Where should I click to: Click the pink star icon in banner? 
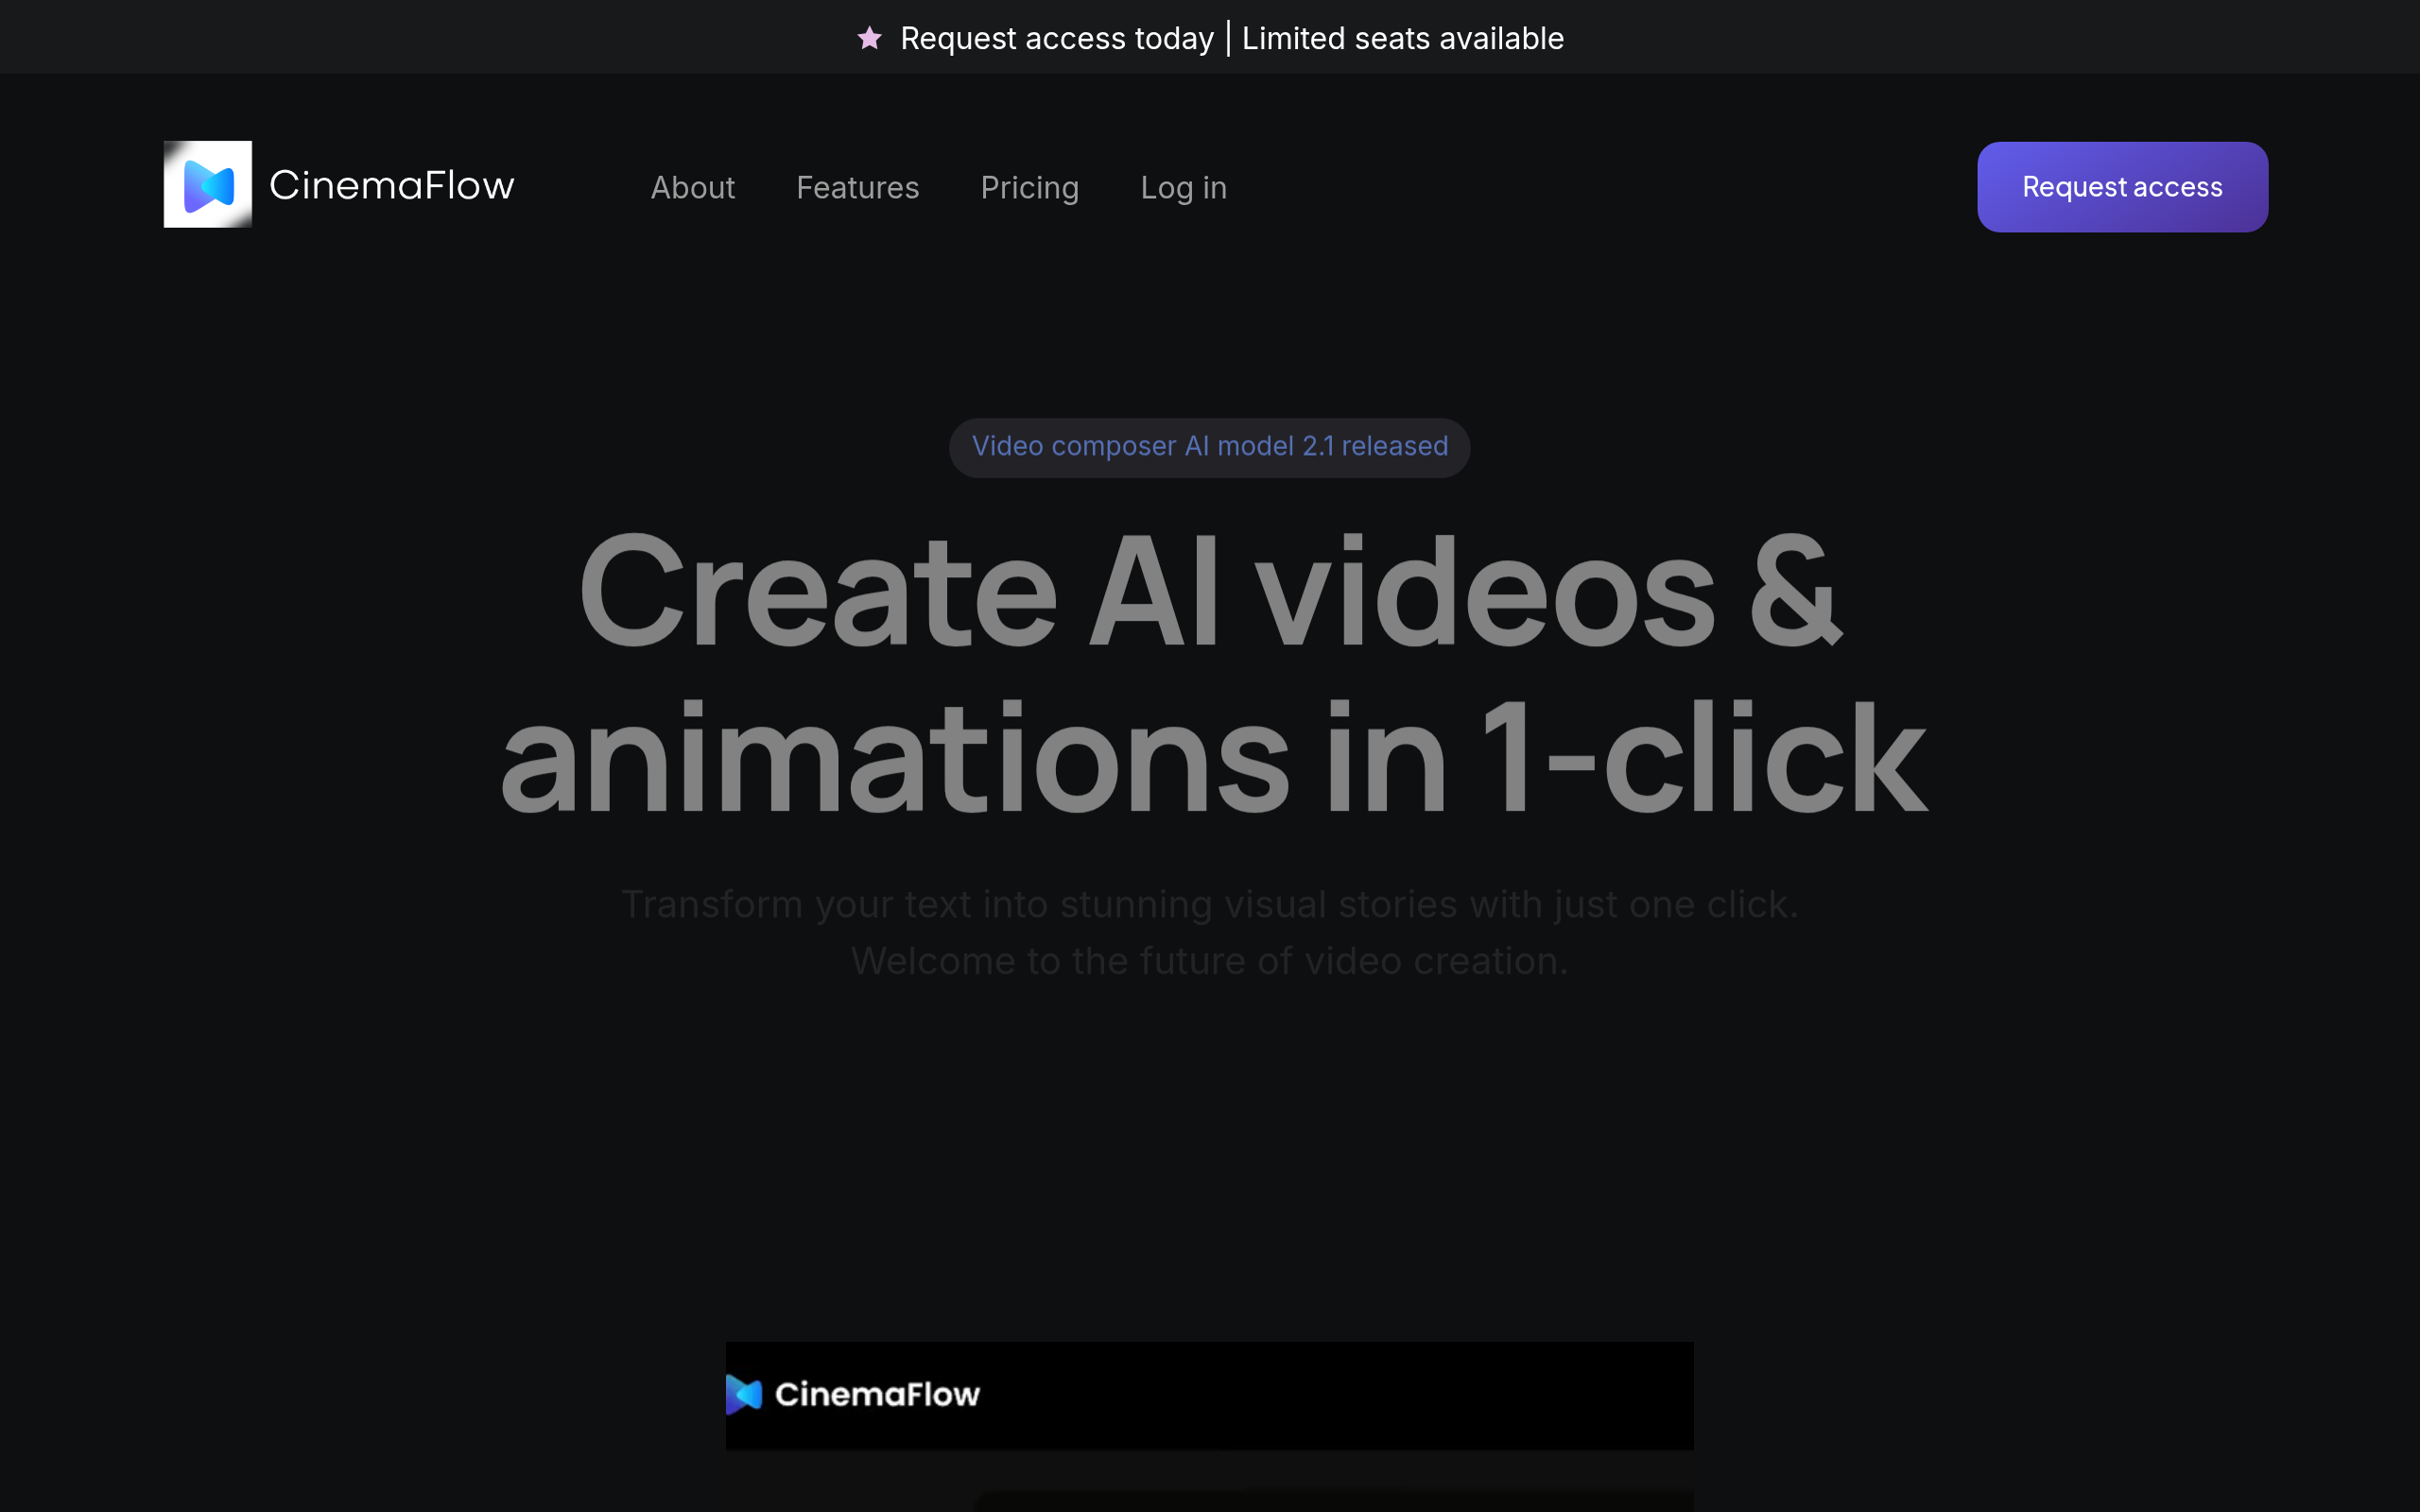click(869, 38)
